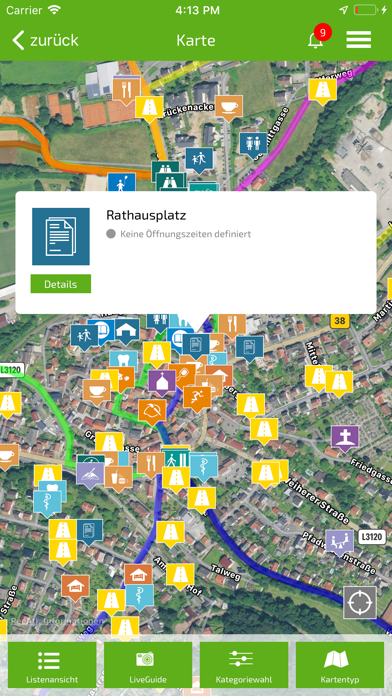Select the purple cemetery cross marker

[x=345, y=439]
